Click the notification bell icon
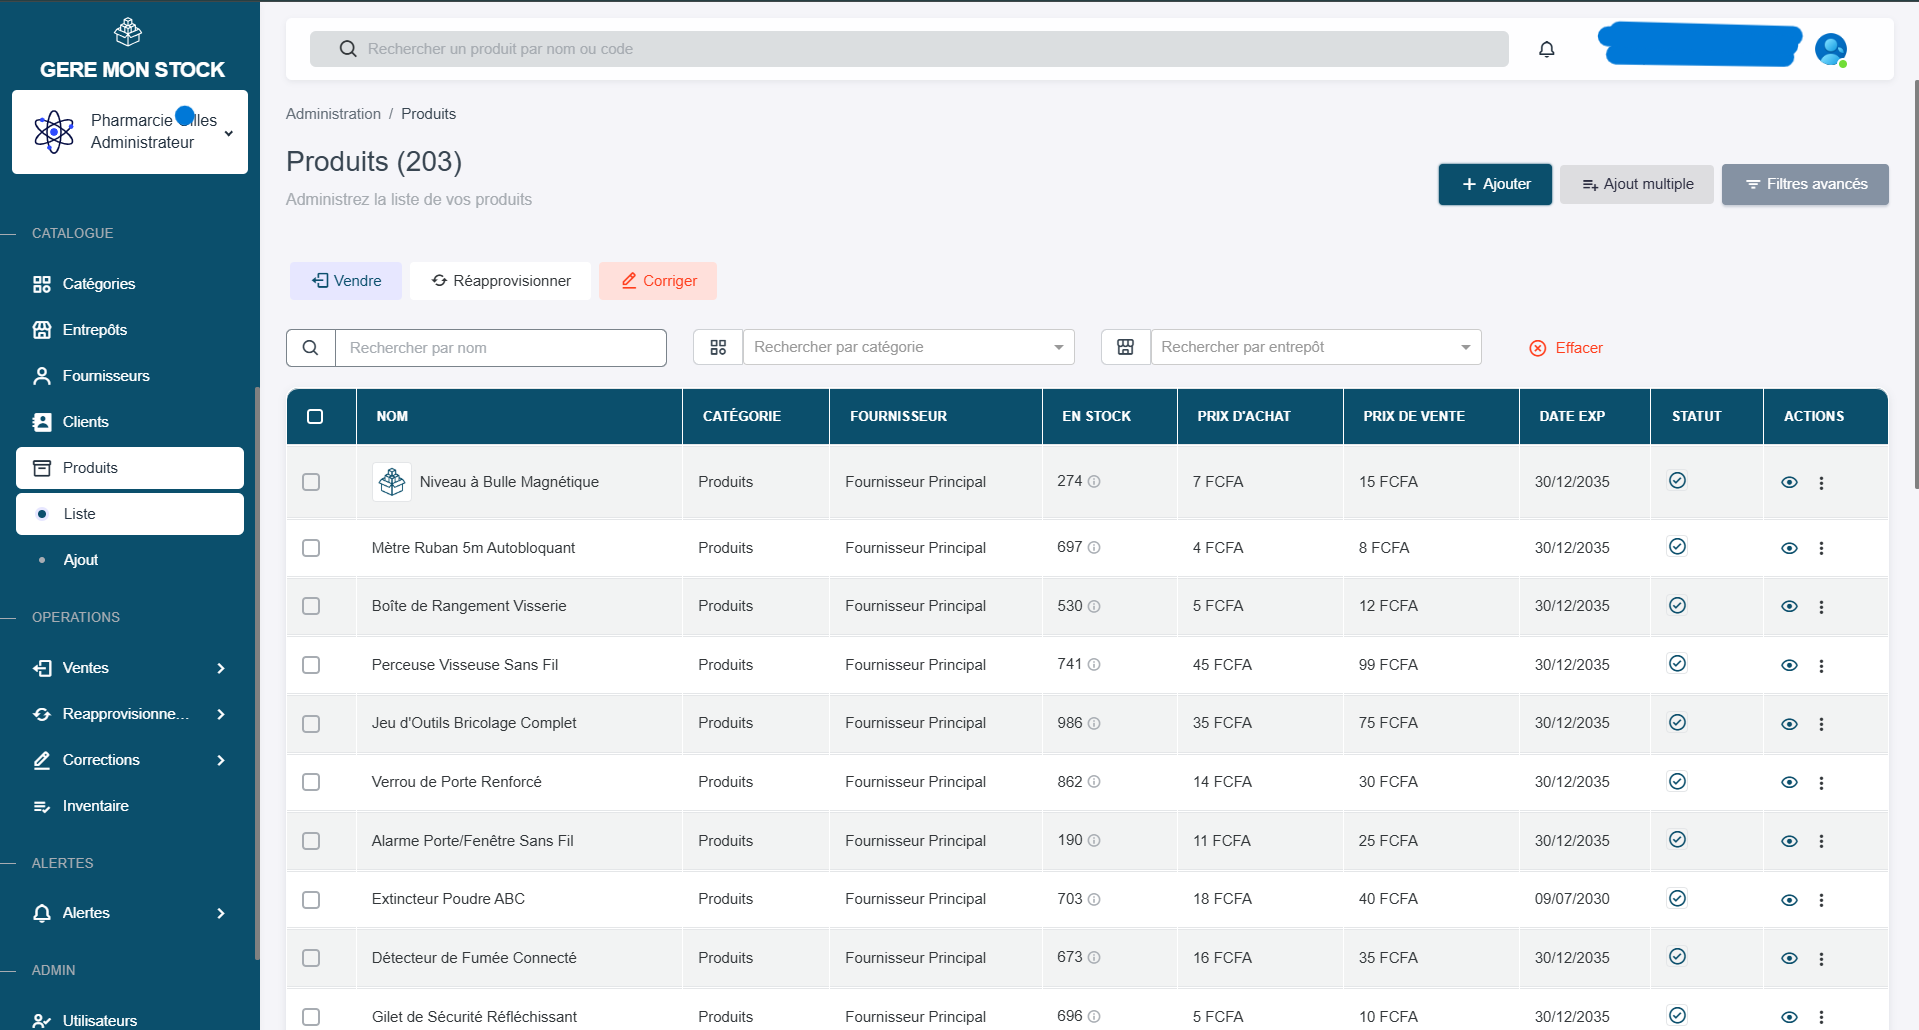Viewport: 1919px width, 1030px height. (x=1546, y=49)
